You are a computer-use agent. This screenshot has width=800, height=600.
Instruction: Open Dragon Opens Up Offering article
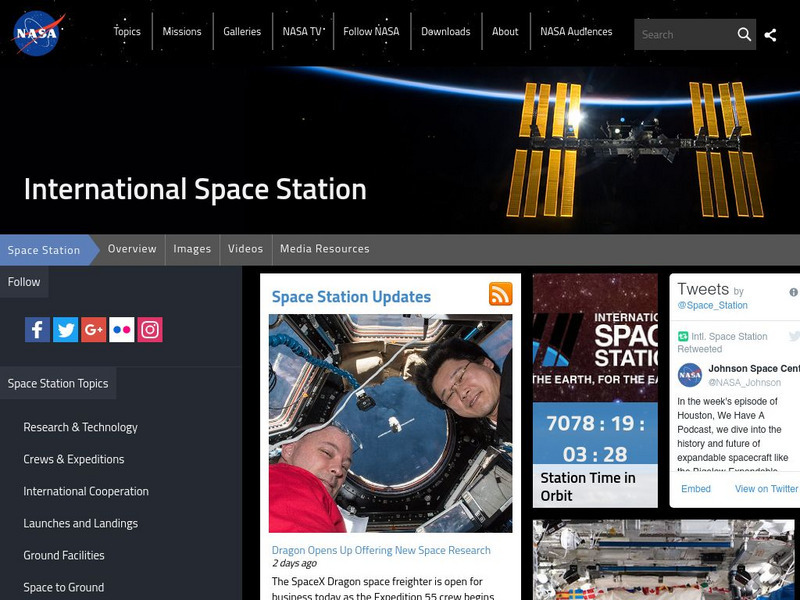point(381,550)
